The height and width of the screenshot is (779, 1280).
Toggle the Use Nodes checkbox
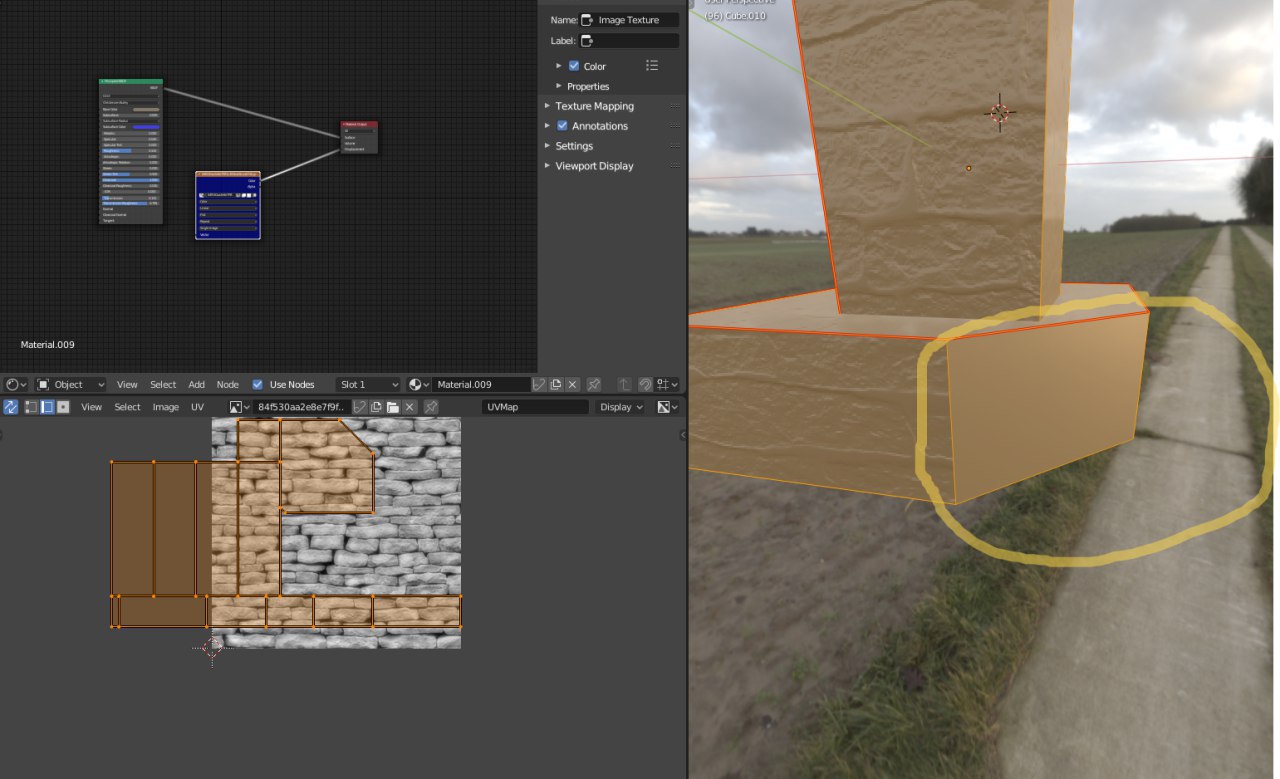coord(258,384)
